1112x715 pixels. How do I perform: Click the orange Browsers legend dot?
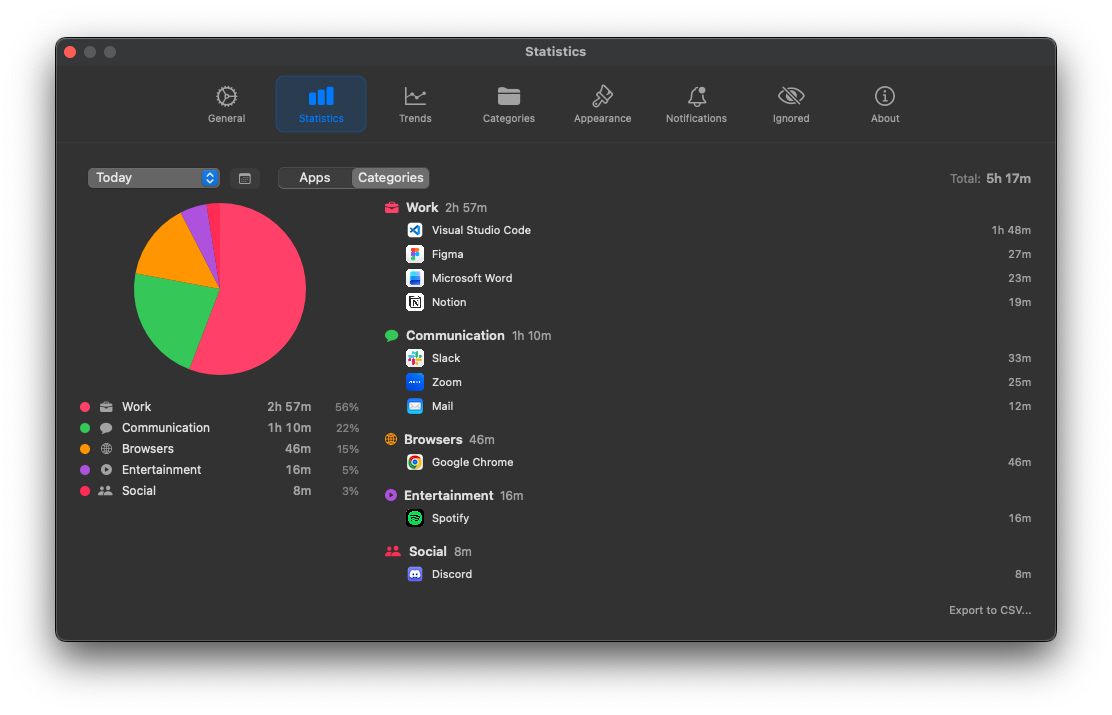tap(85, 449)
